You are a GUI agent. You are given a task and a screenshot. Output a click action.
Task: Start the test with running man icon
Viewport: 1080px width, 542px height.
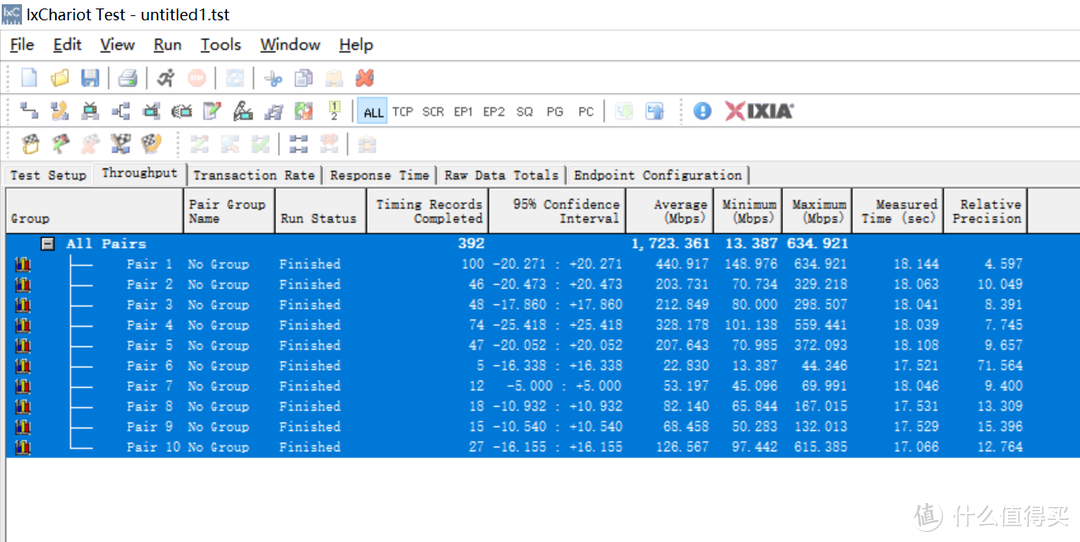[x=166, y=78]
